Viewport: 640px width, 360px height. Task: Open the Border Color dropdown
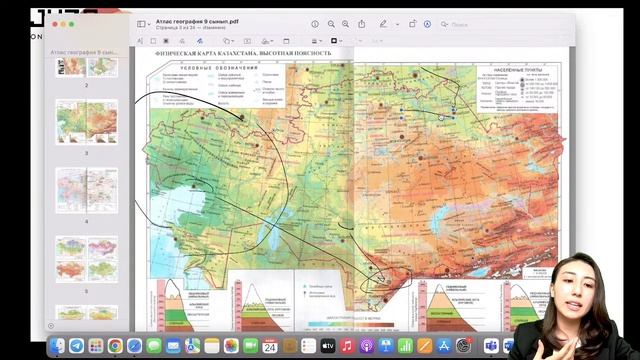(336, 41)
